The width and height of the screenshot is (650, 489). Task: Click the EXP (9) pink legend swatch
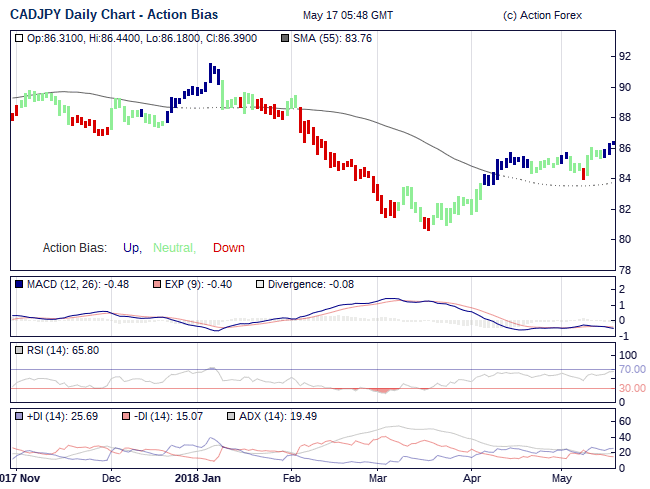[157, 284]
